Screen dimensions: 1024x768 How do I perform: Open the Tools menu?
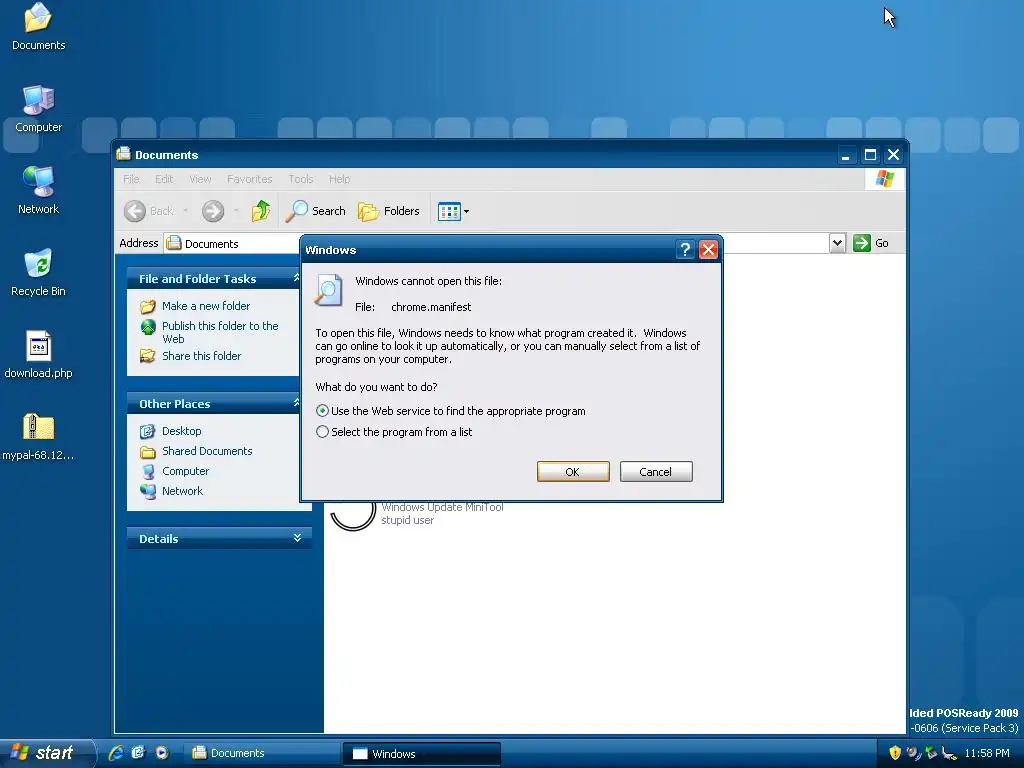pos(301,179)
